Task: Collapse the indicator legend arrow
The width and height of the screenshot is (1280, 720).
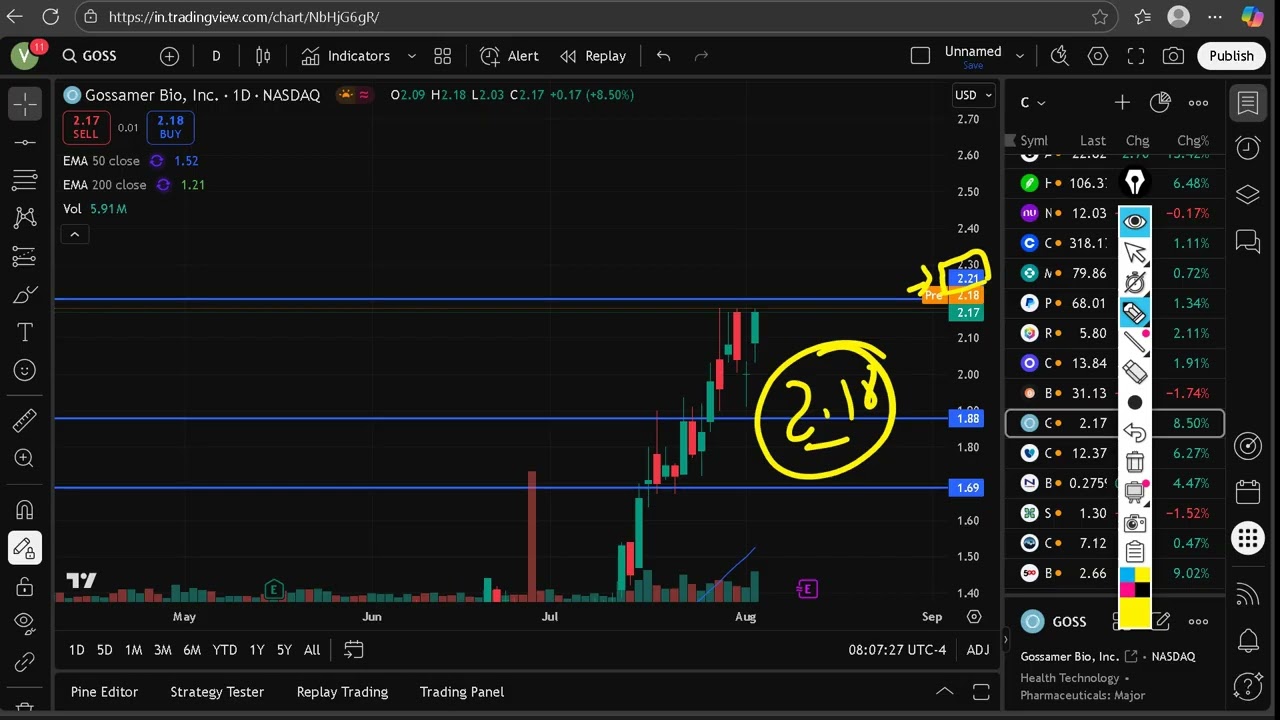Action: pyautogui.click(x=75, y=234)
